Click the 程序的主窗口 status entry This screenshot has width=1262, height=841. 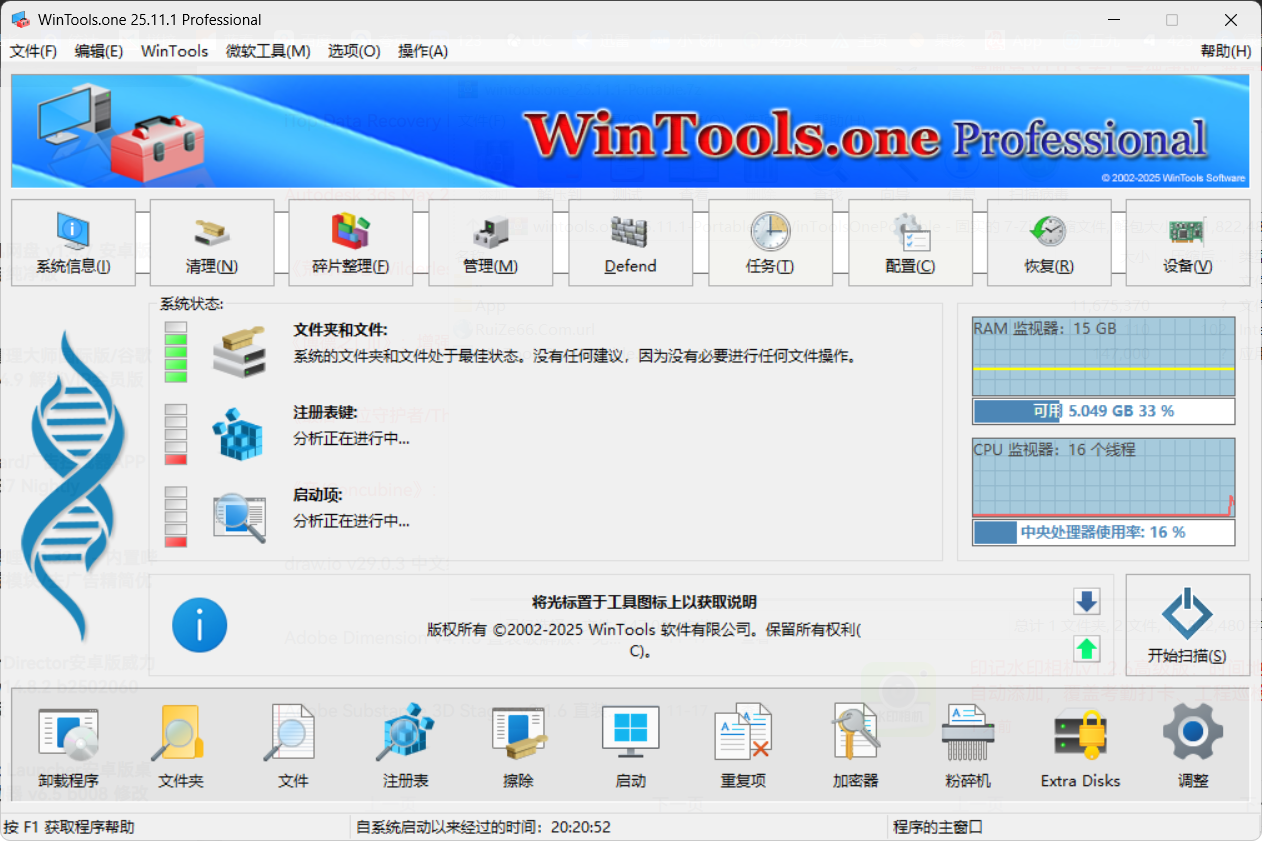click(938, 827)
